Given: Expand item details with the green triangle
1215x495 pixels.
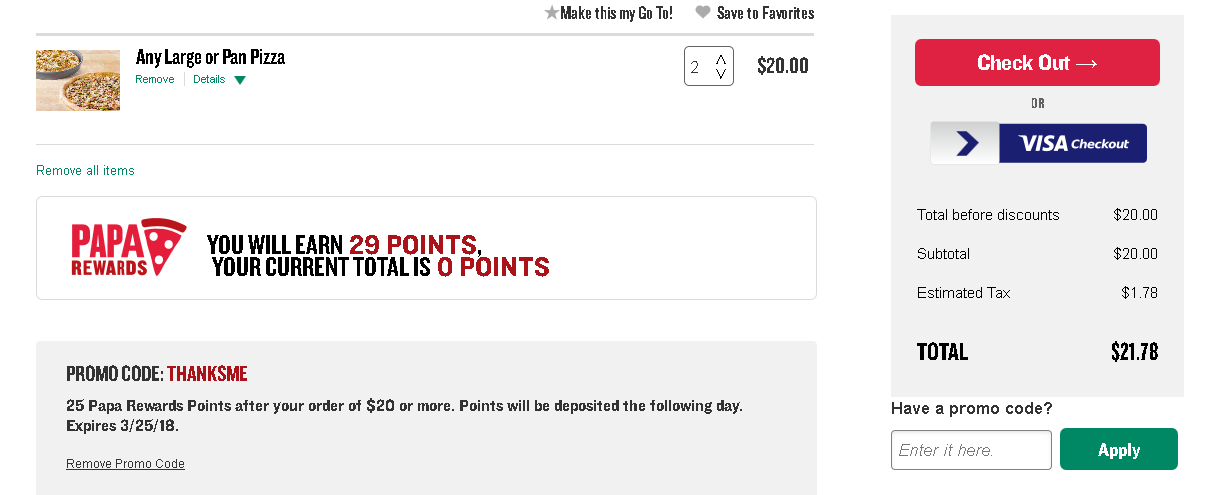Looking at the screenshot, I should point(239,80).
